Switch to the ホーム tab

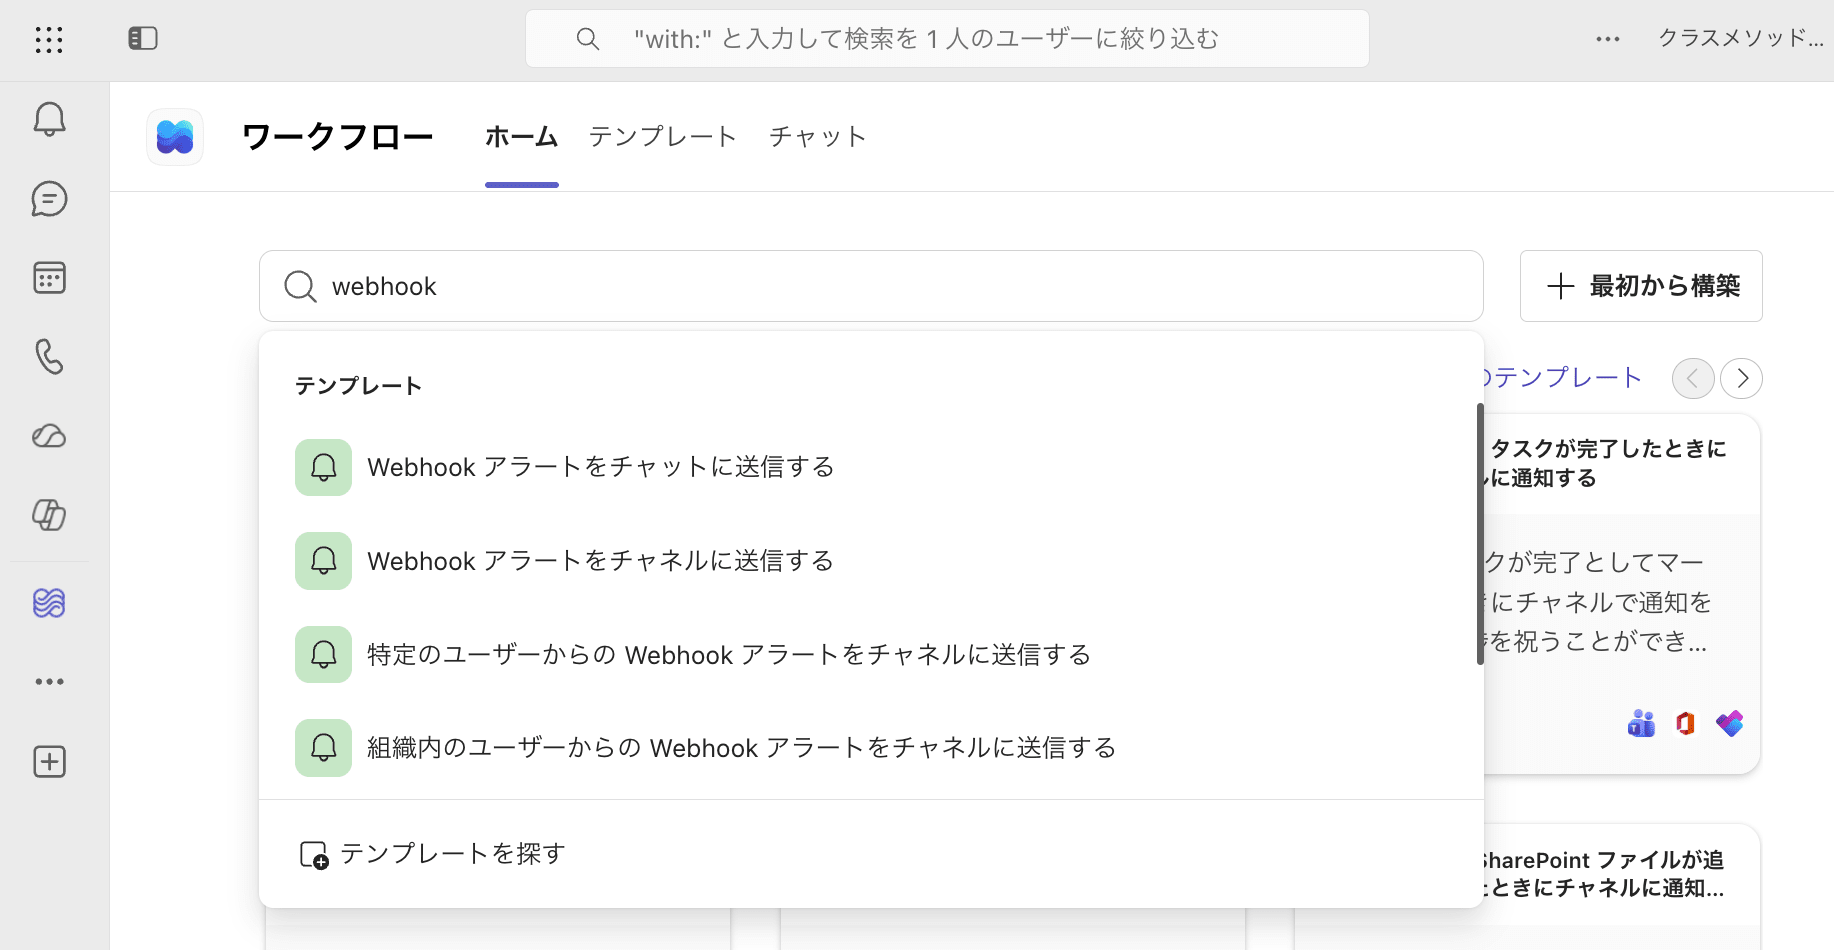(x=522, y=137)
